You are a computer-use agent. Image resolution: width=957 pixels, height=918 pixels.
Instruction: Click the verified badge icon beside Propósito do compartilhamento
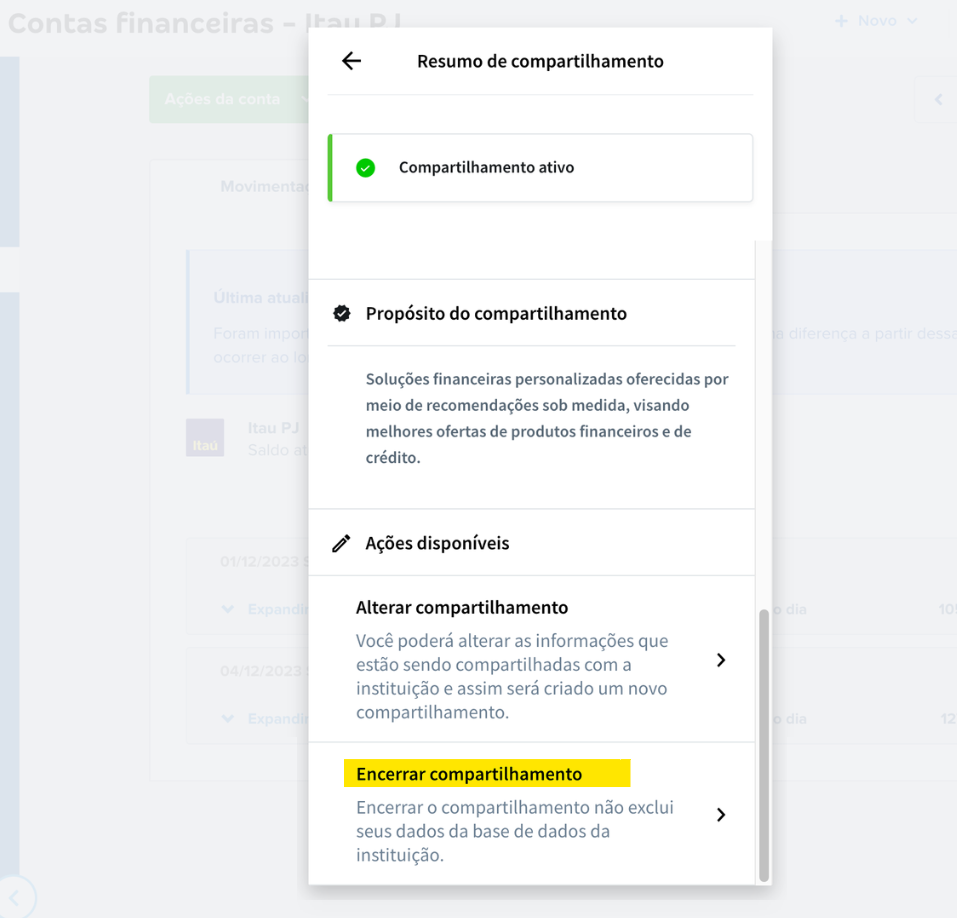[342, 313]
